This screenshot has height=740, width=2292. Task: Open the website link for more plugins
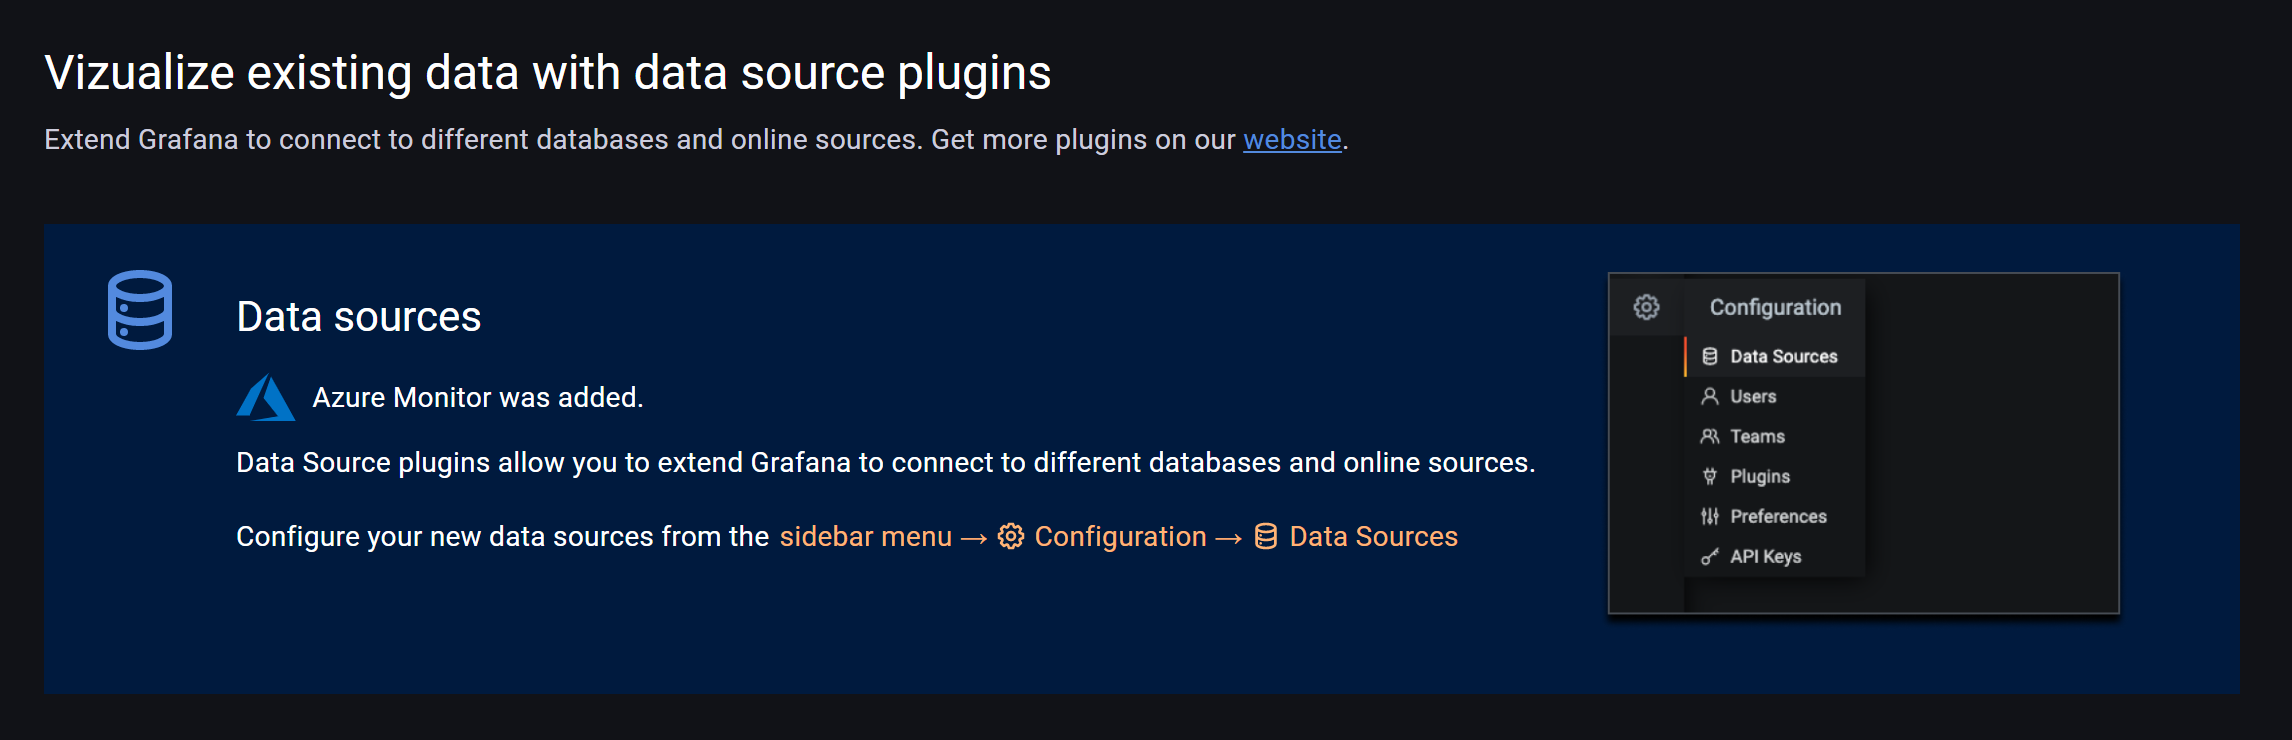[1292, 139]
